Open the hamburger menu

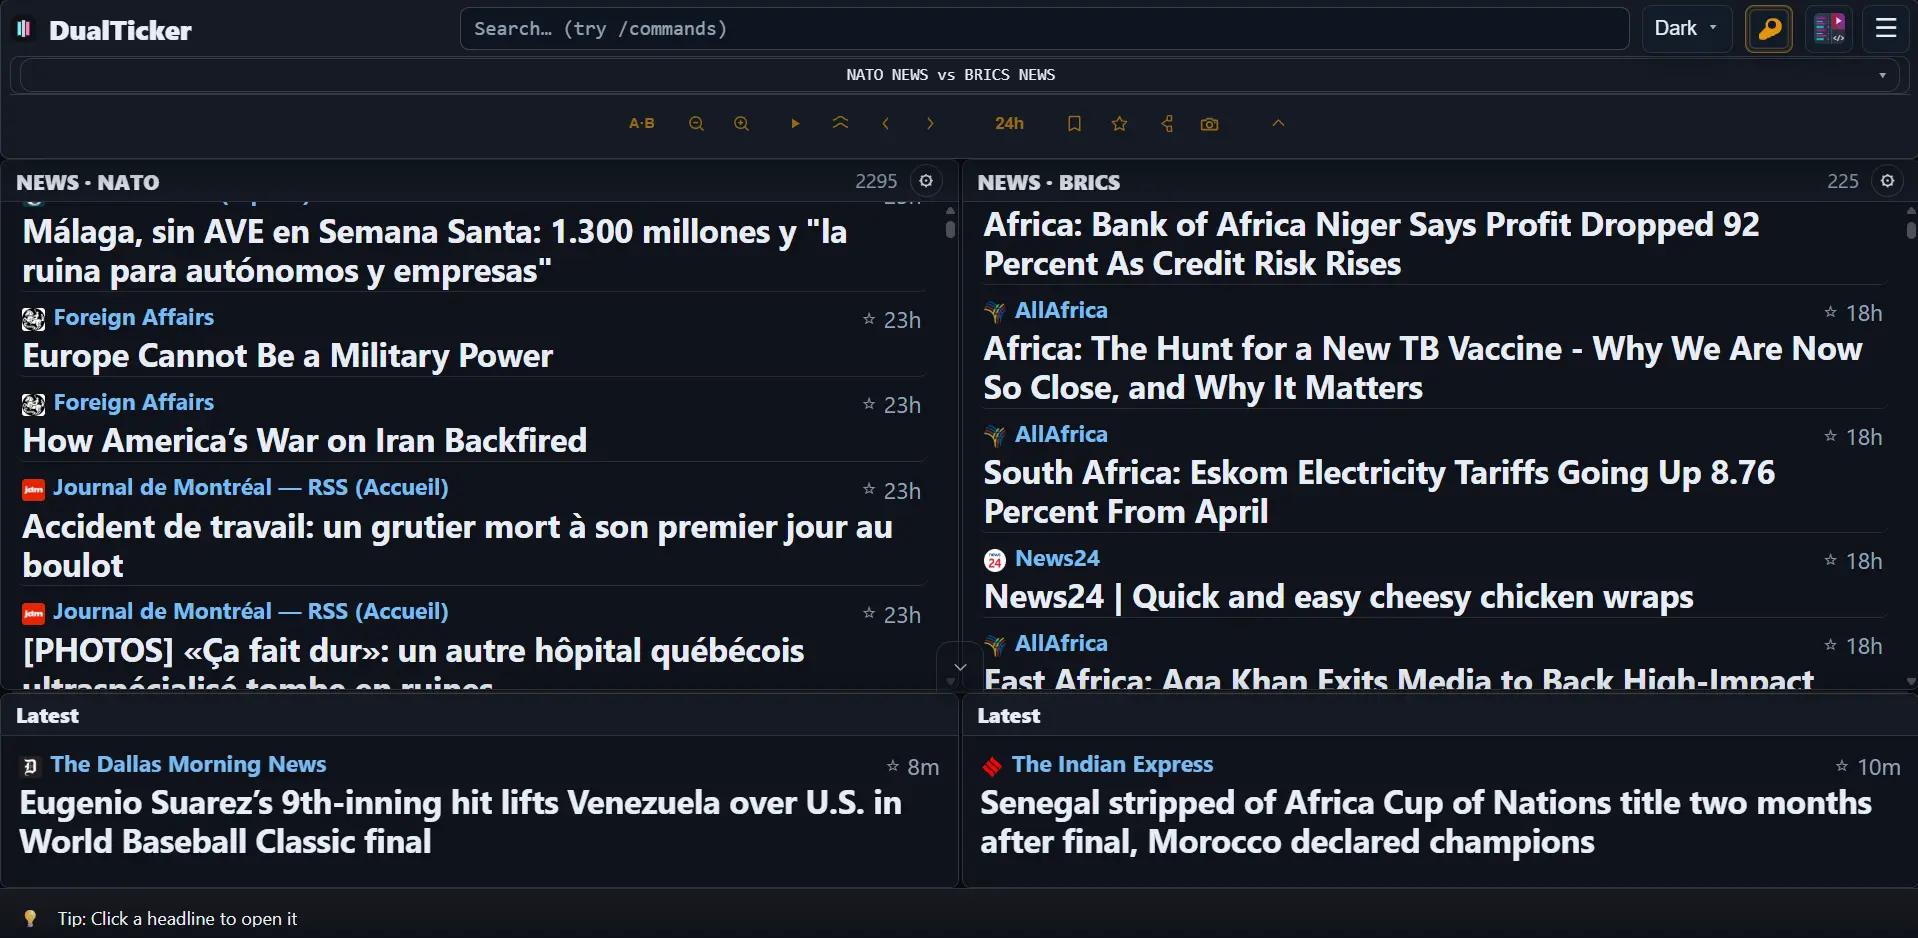coord(1886,28)
